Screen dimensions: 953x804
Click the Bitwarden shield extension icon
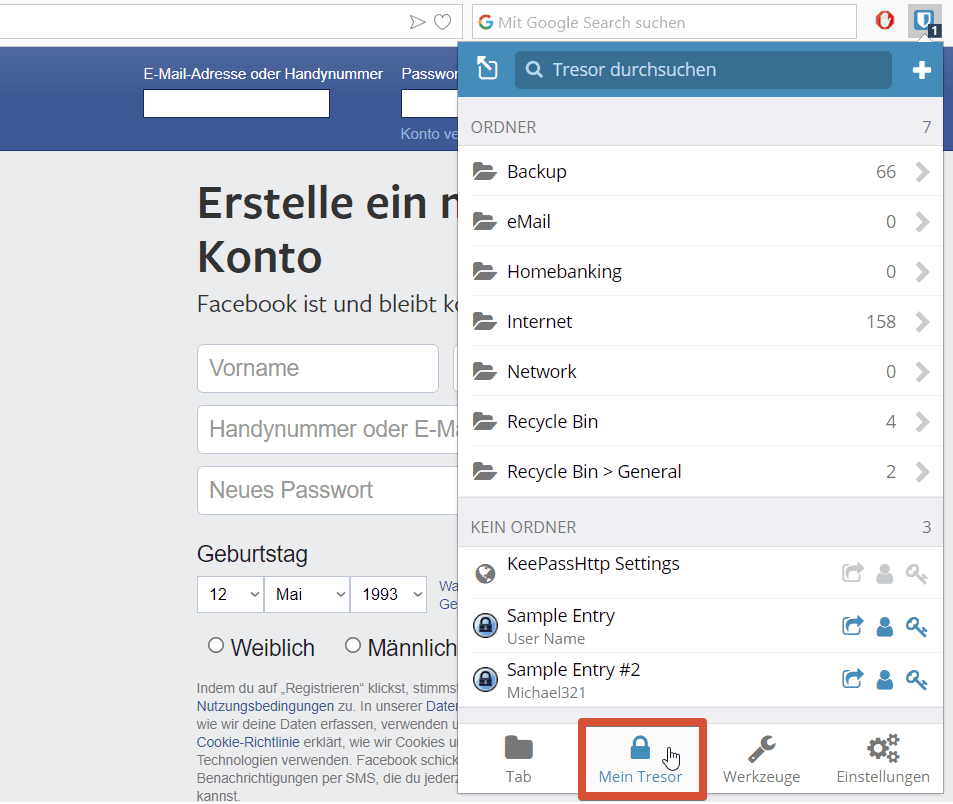coord(924,22)
